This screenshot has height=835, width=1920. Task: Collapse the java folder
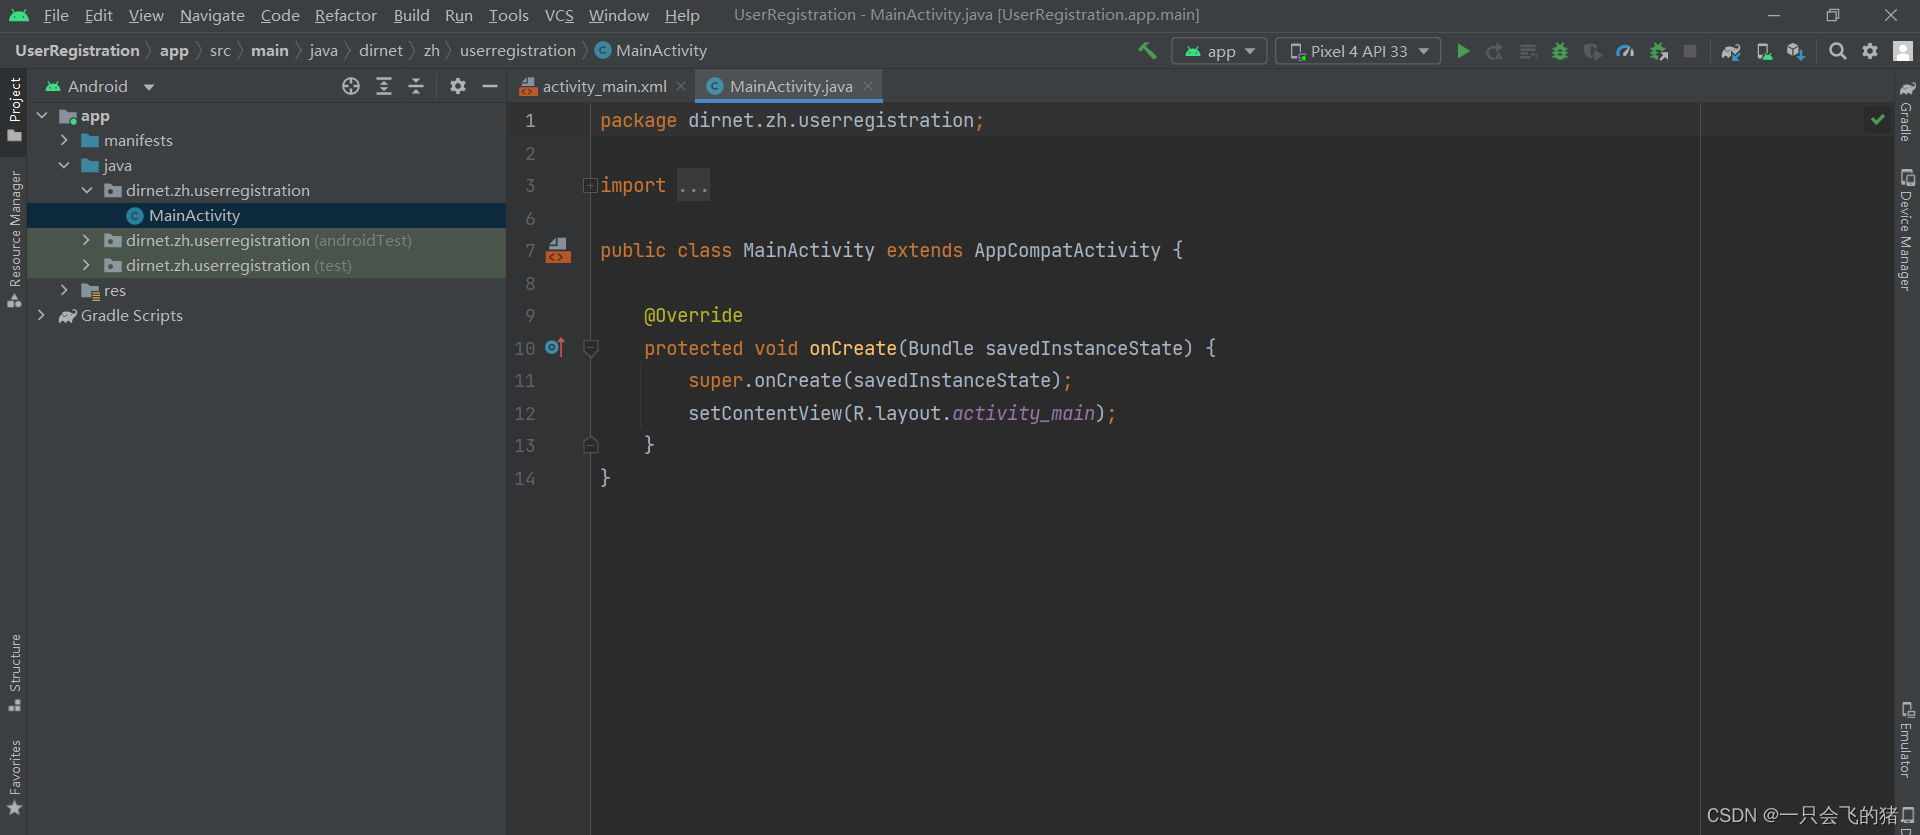(64, 165)
